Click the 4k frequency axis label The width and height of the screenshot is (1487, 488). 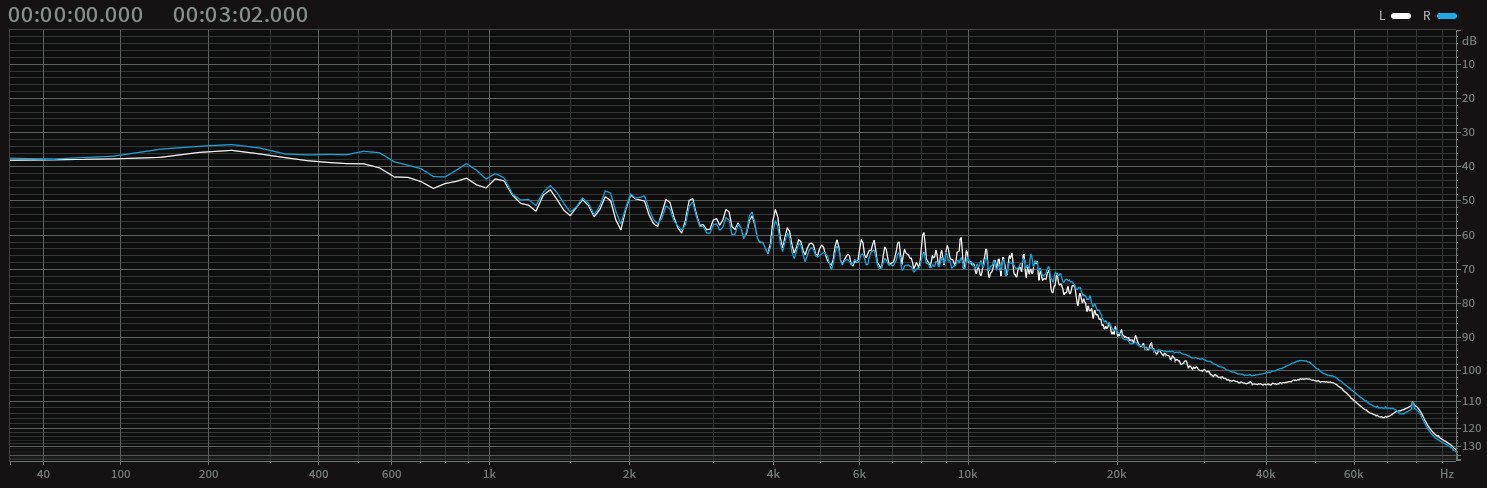773,472
